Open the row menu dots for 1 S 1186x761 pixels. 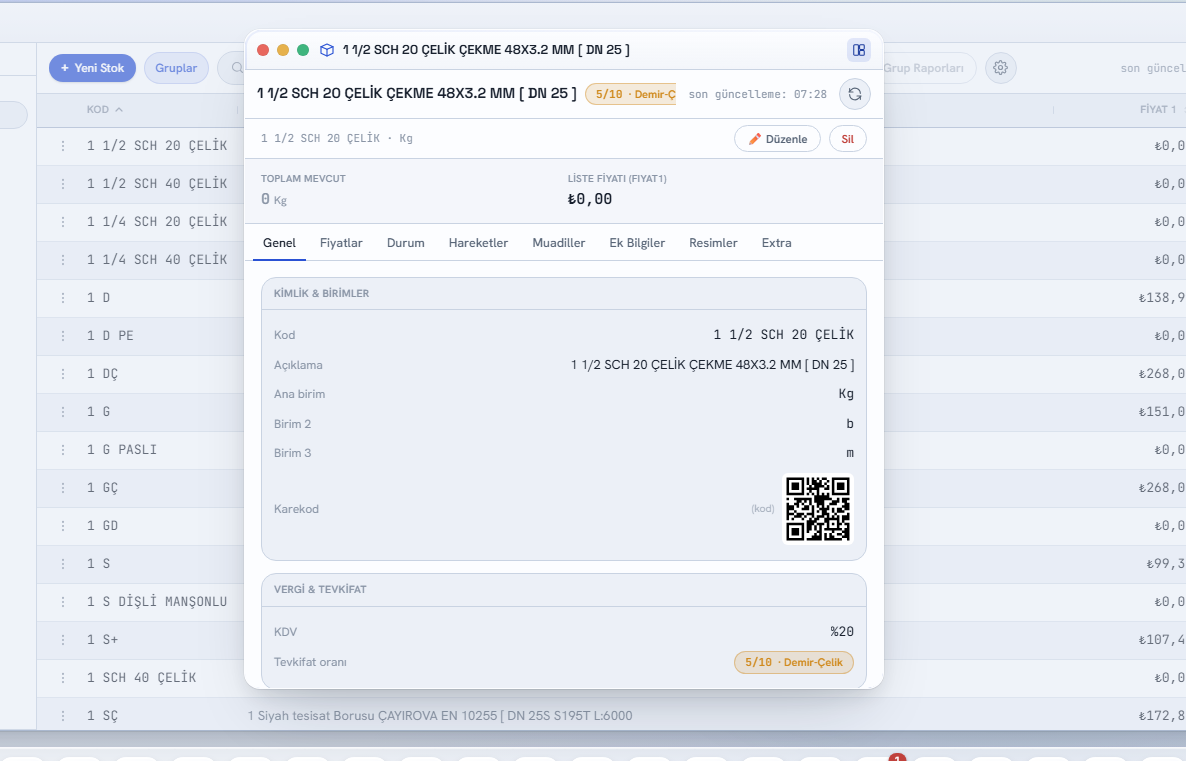click(x=63, y=564)
